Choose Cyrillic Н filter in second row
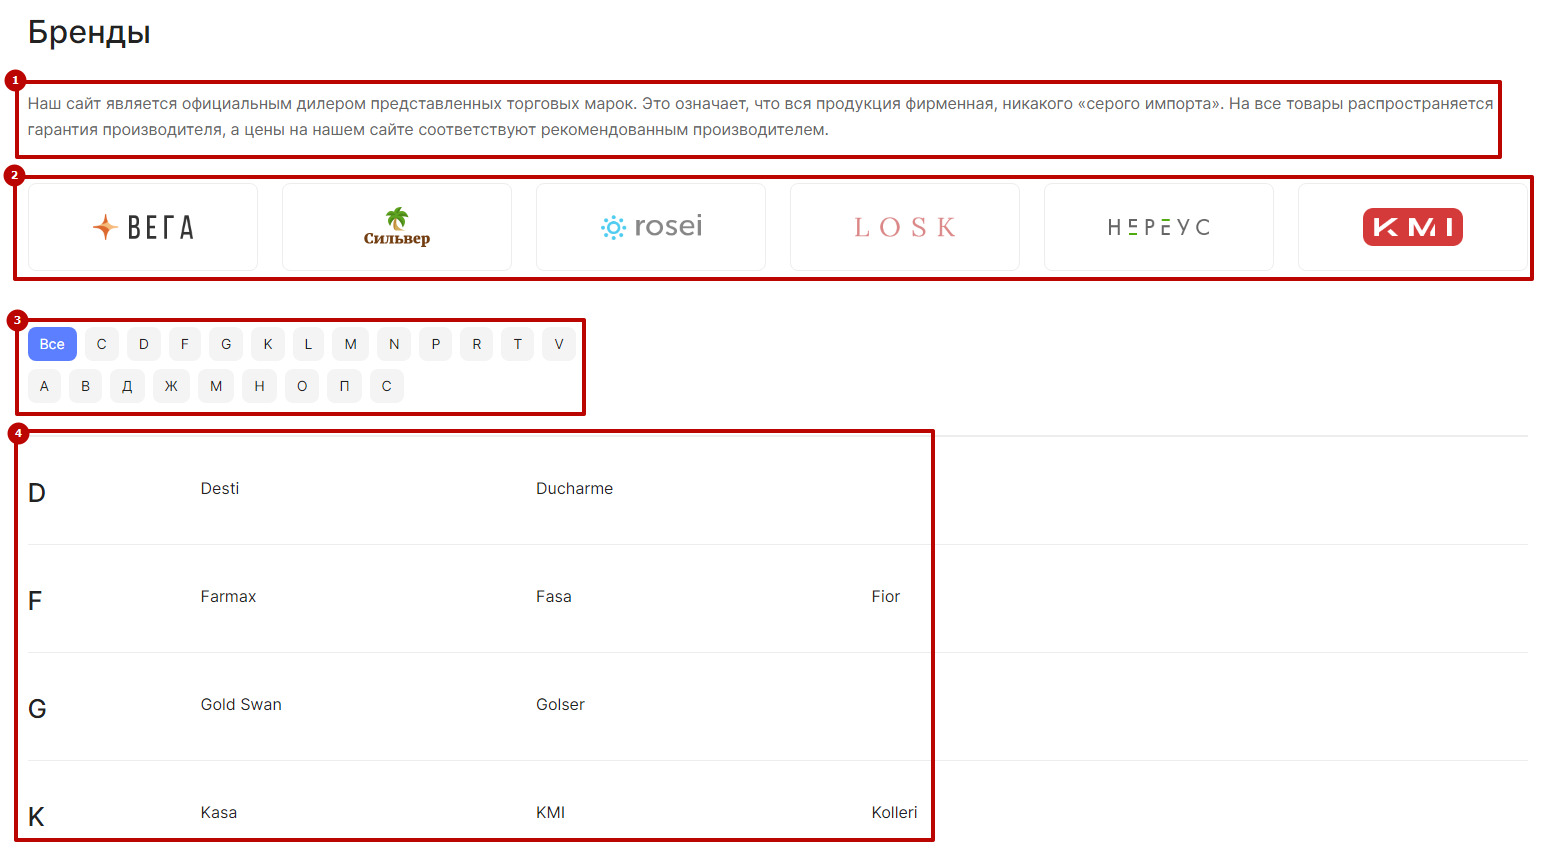This screenshot has height=852, width=1541. pos(259,386)
